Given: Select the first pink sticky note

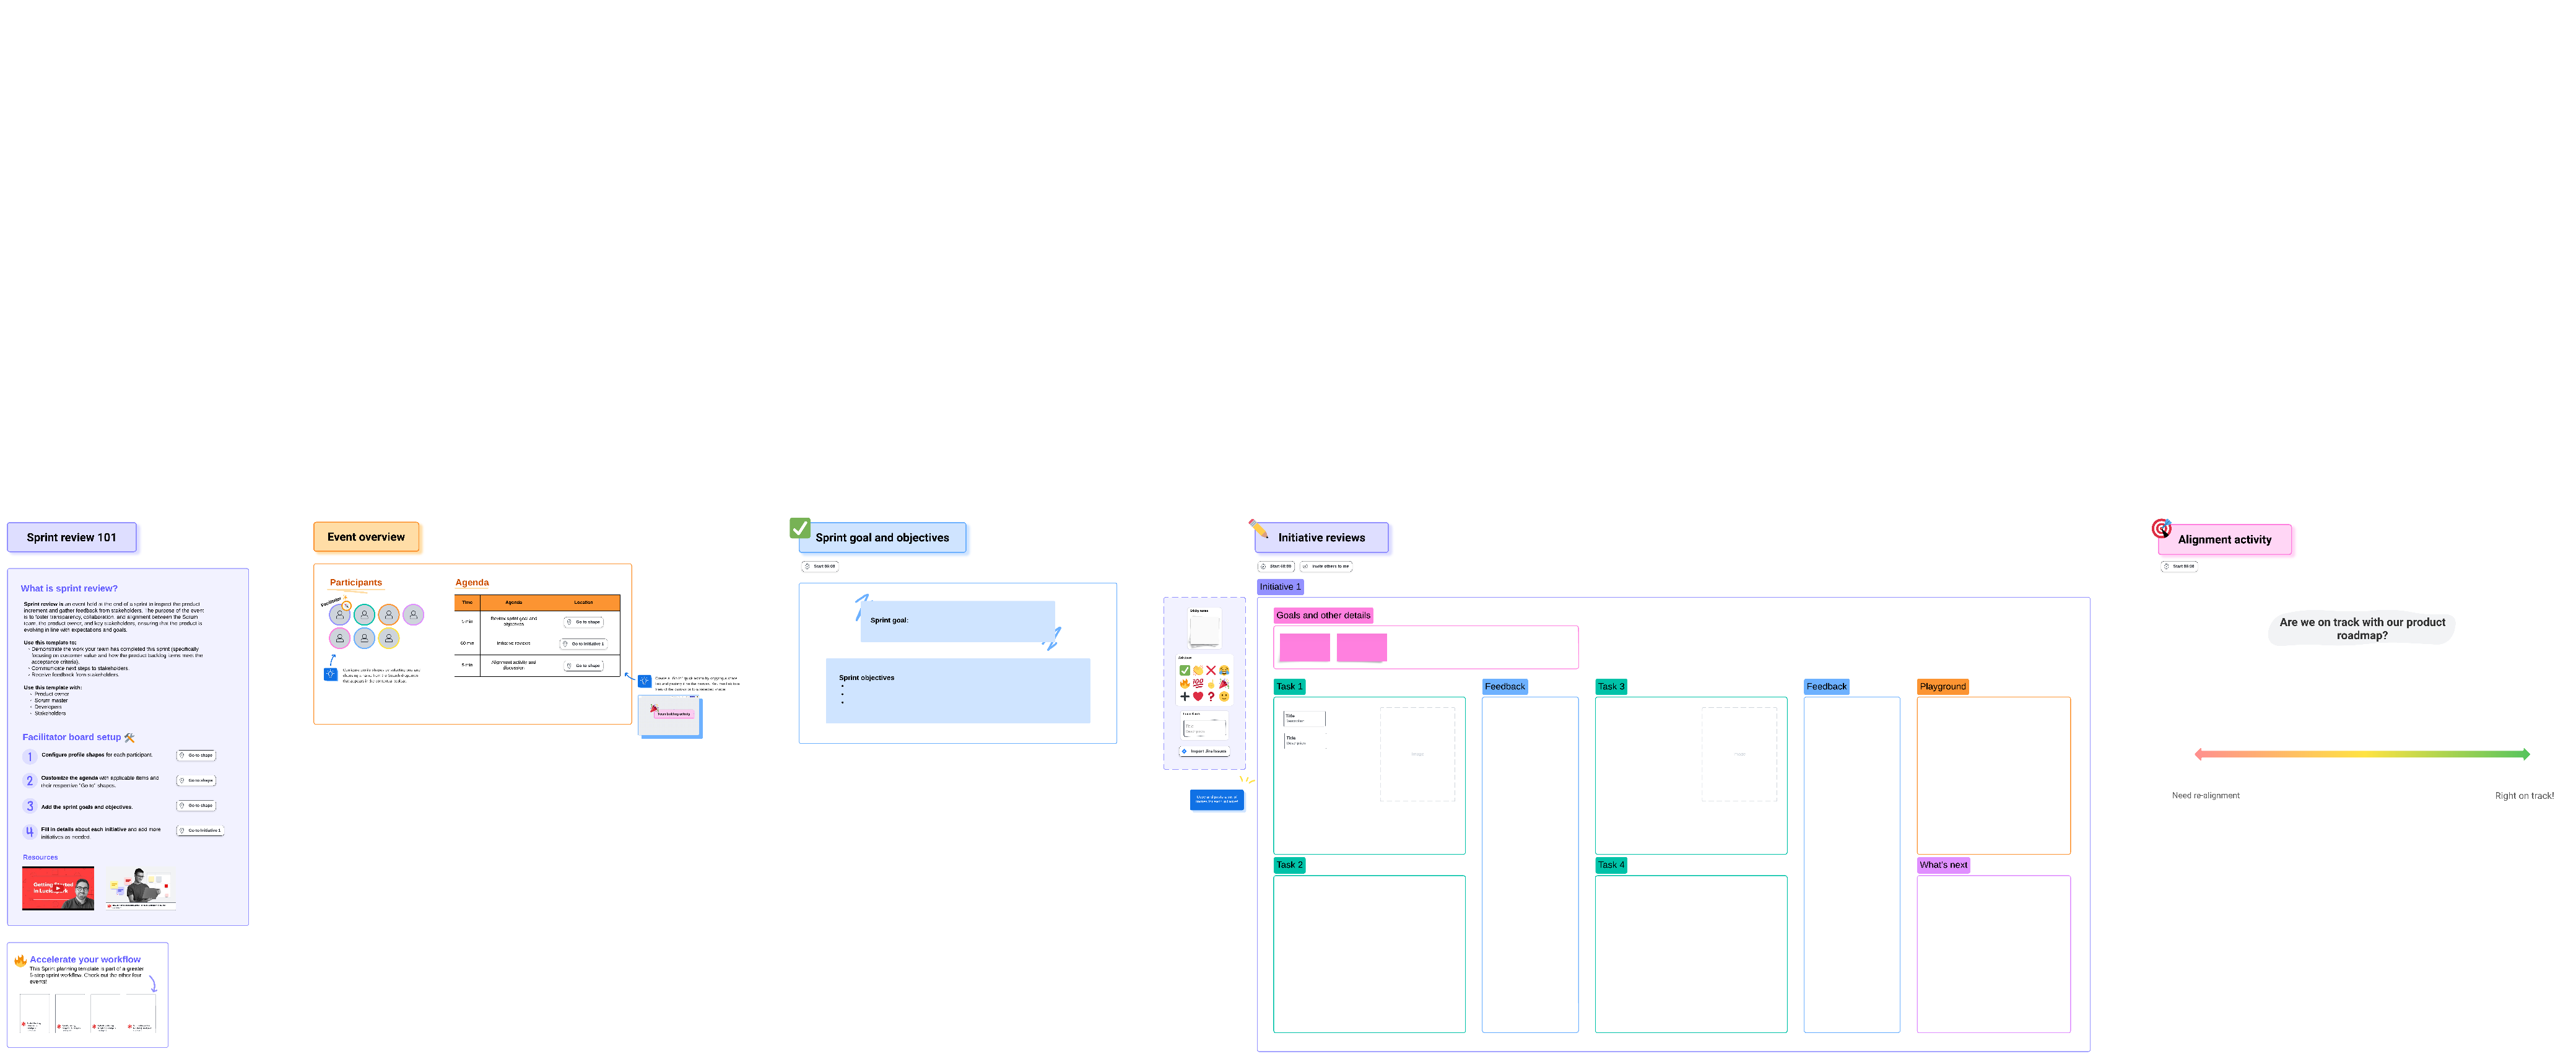Looking at the screenshot, I should (1304, 647).
